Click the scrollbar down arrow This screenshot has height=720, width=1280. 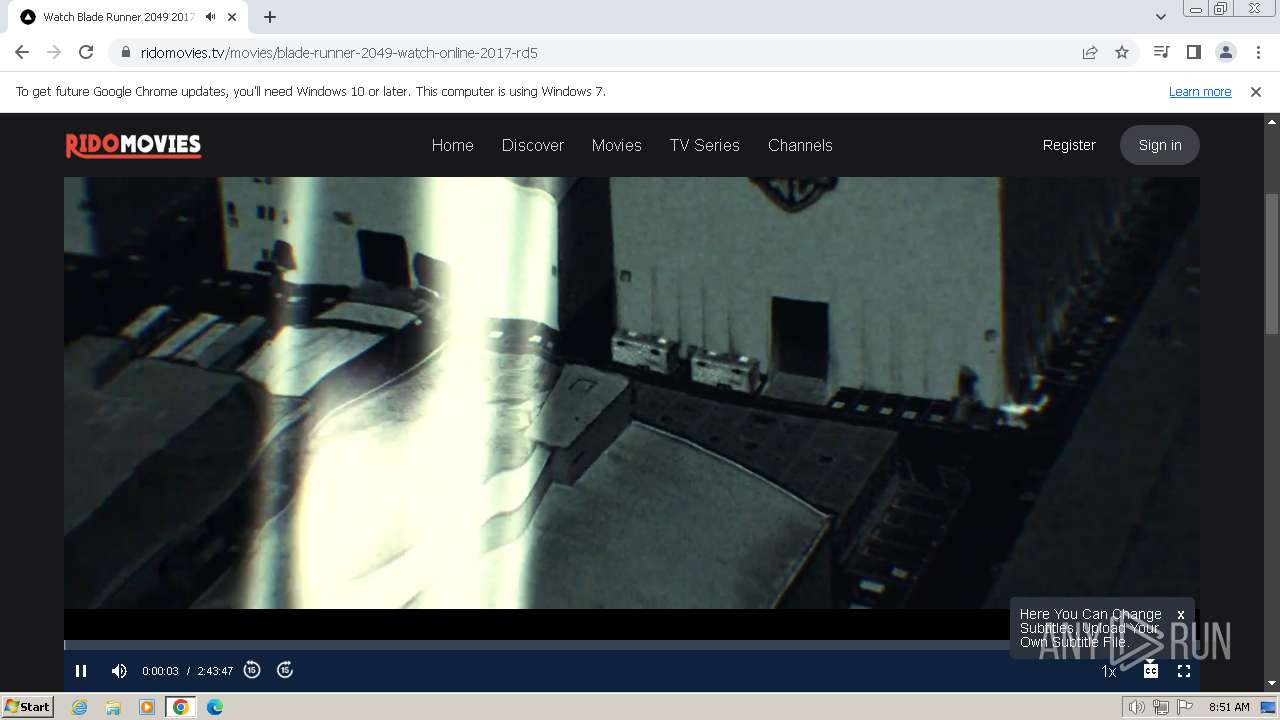click(1272, 684)
